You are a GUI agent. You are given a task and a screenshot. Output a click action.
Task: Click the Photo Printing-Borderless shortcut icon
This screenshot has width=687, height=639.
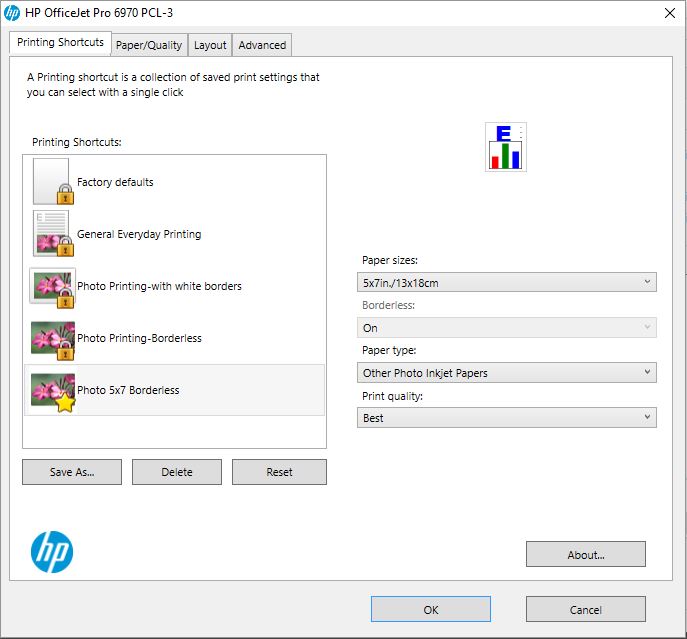(x=53, y=341)
